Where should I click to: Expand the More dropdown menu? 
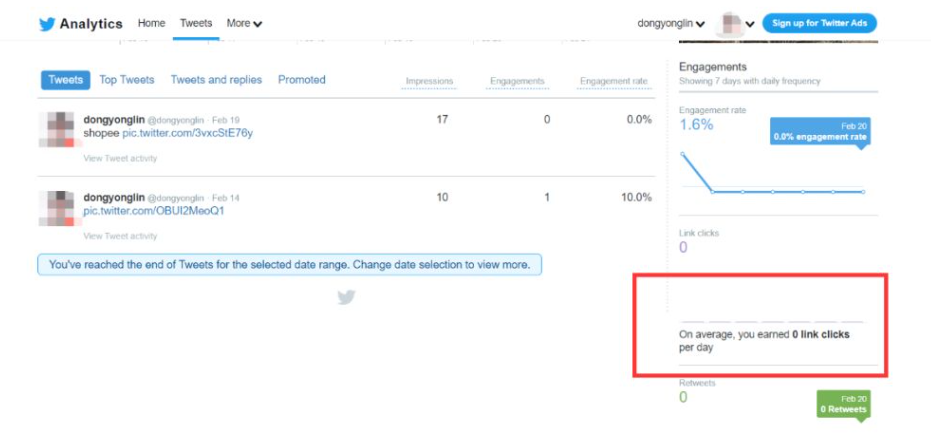[244, 23]
